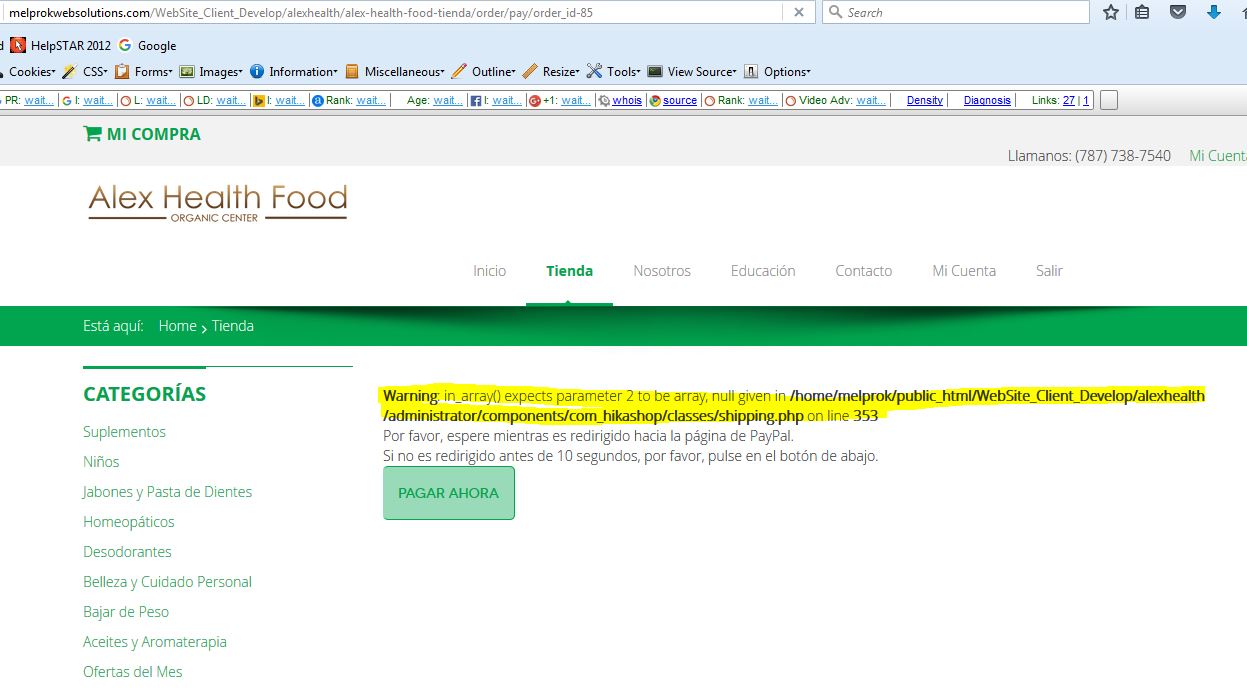The height and width of the screenshot is (688, 1247).
Task: Click the Alexa Rank icon in SEO toolbar
Action: coord(317,100)
